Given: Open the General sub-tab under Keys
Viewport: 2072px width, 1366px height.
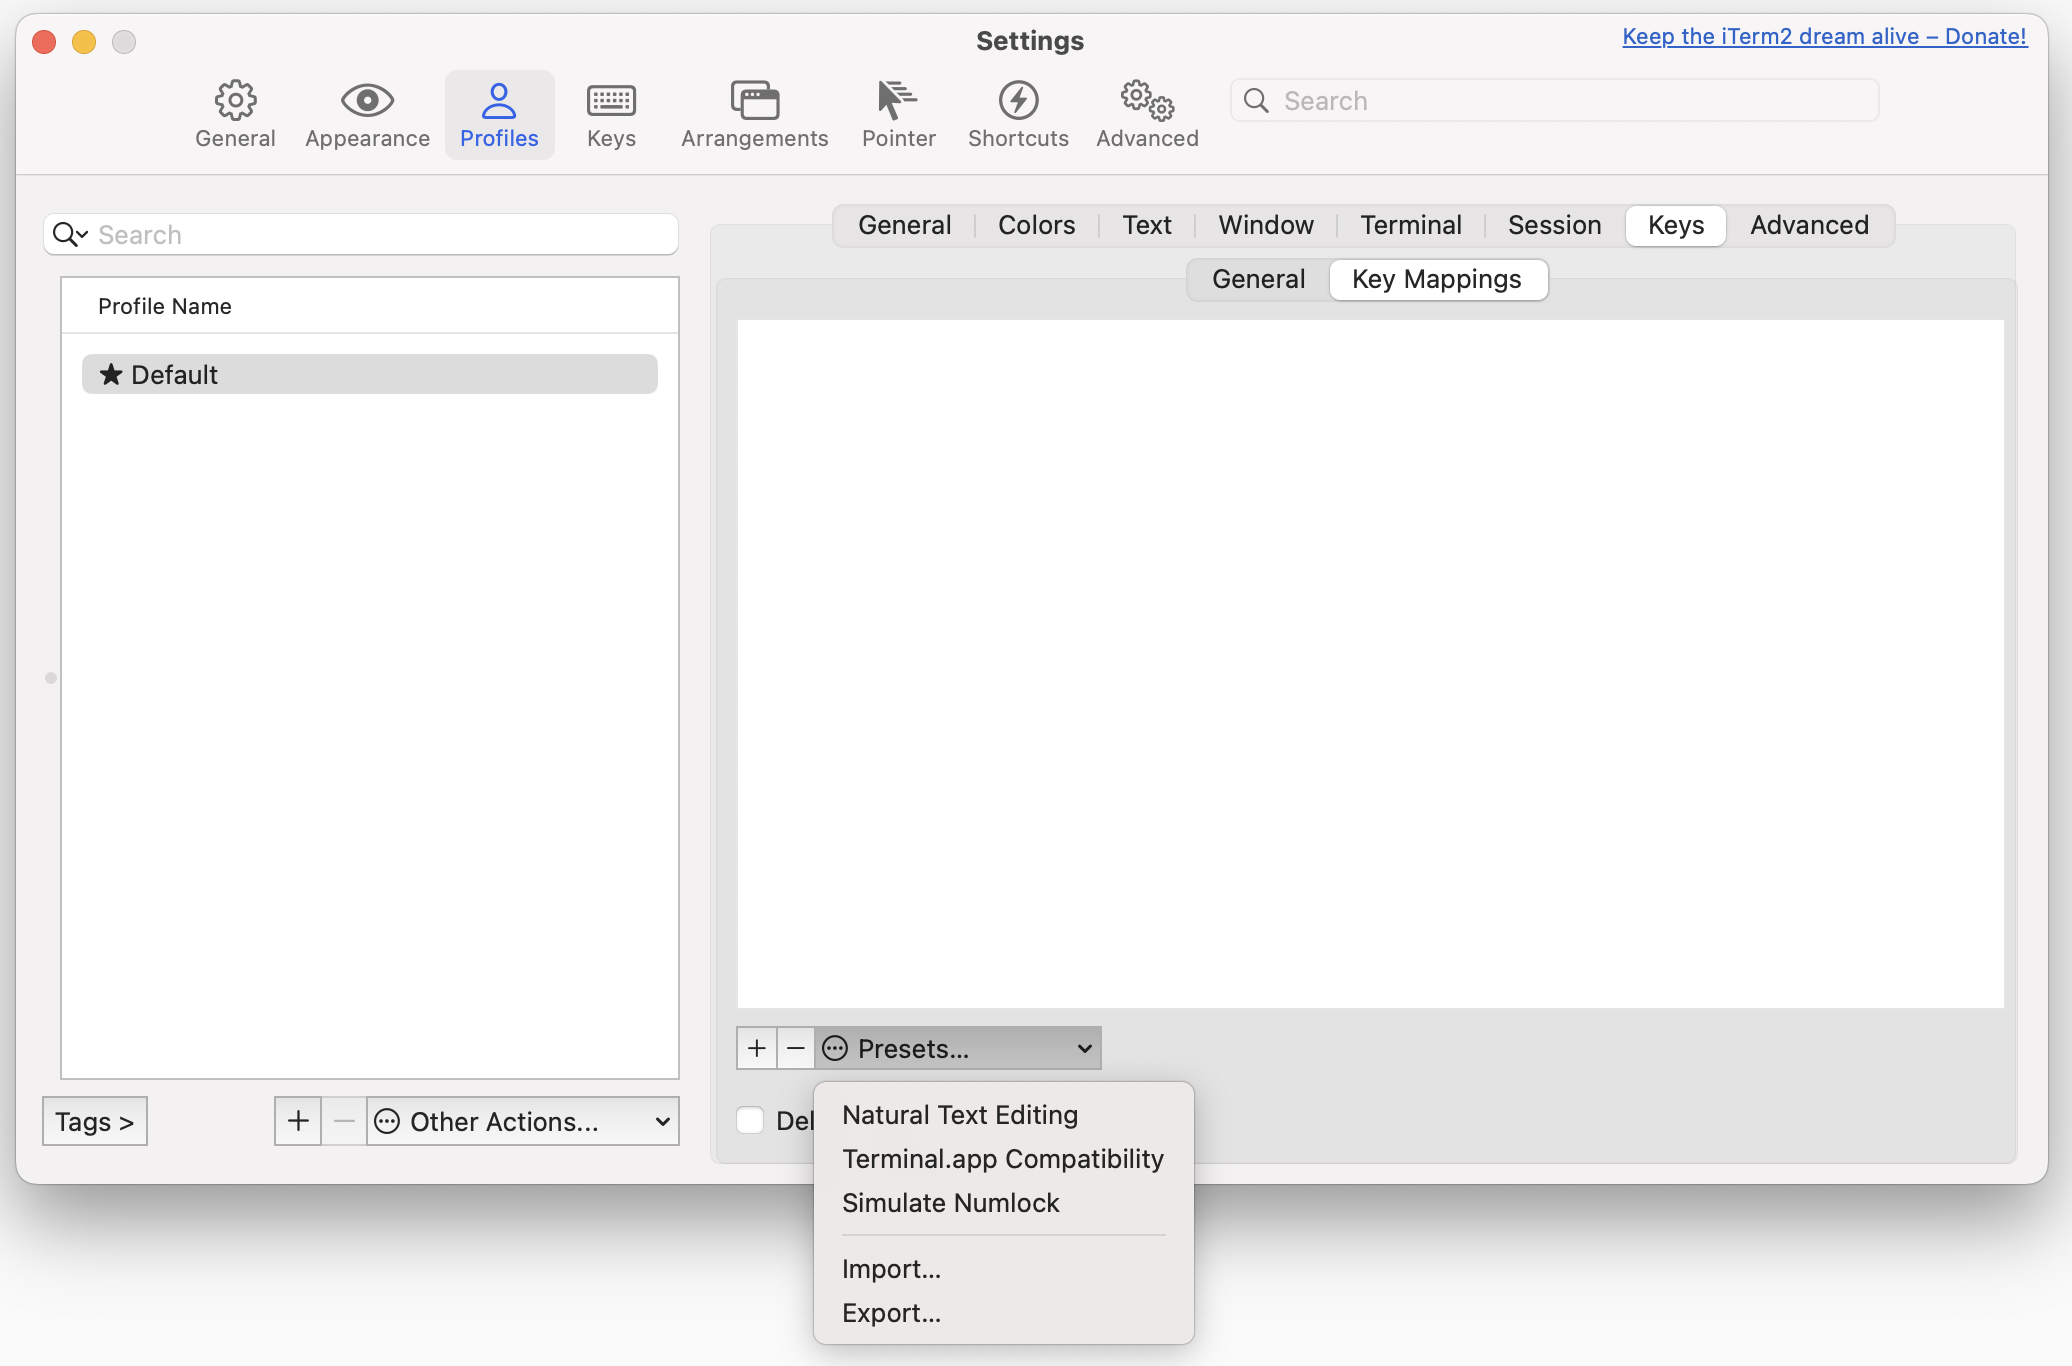Looking at the screenshot, I should tap(1258, 279).
